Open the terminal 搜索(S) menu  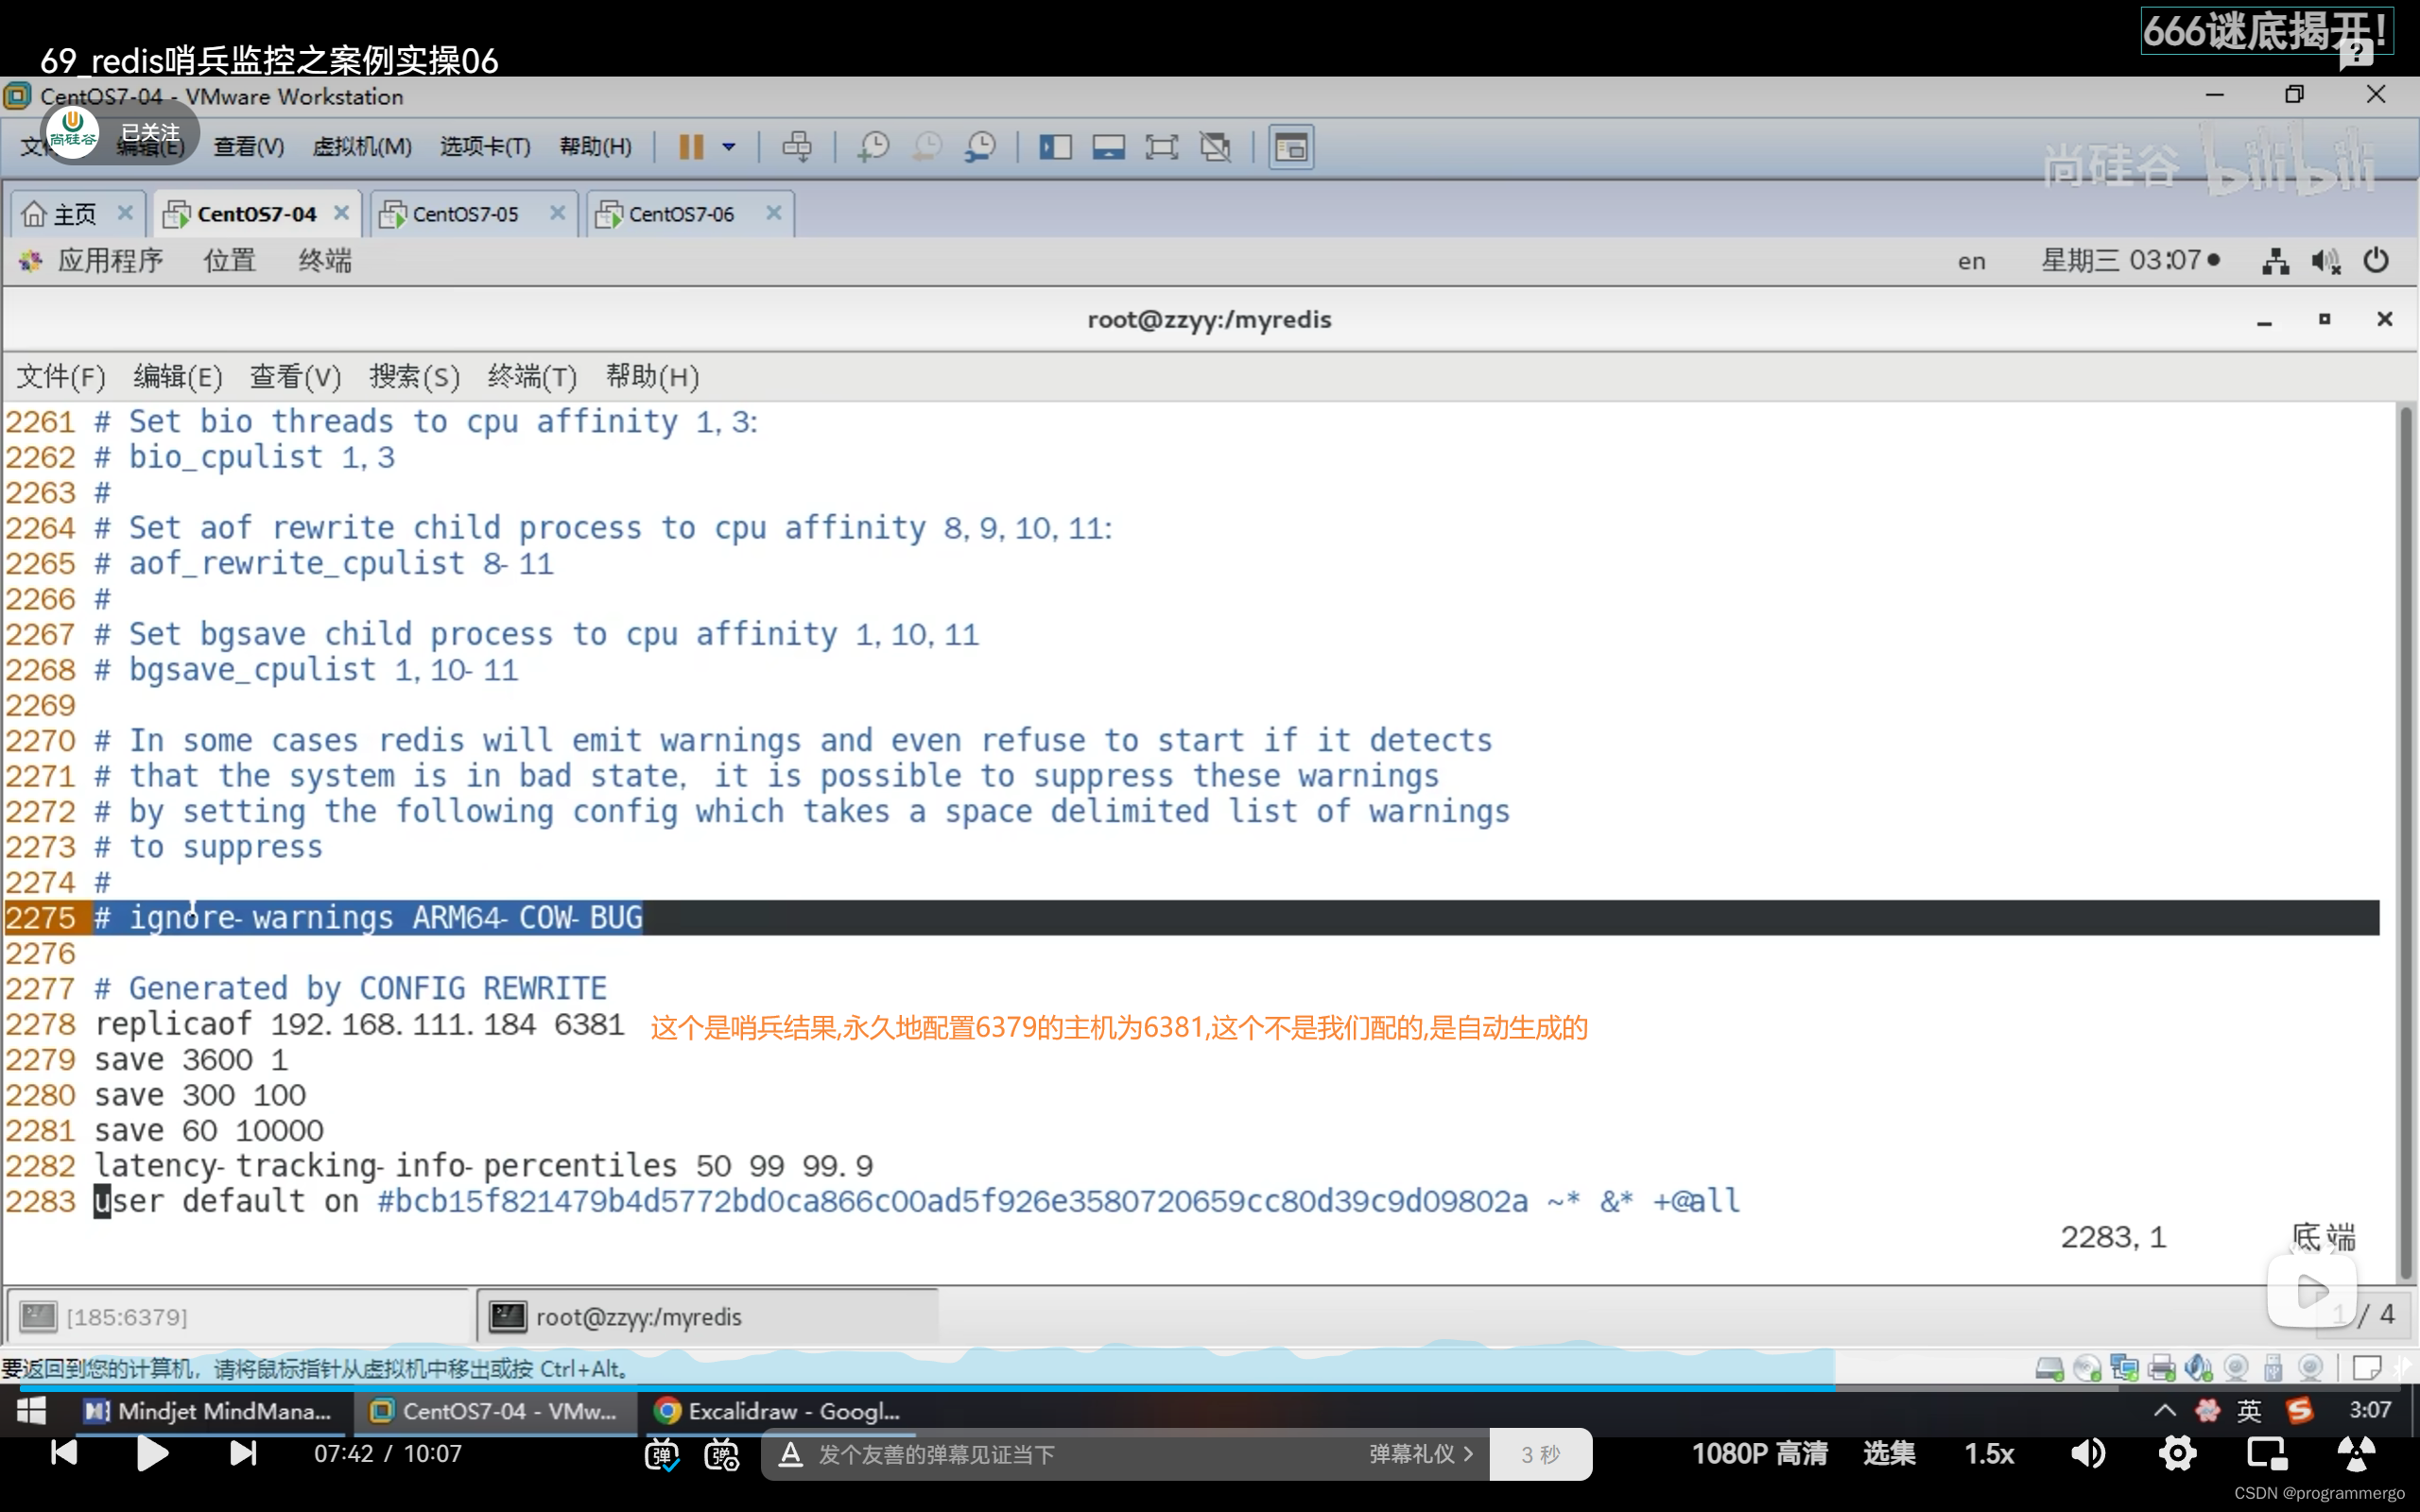coord(415,377)
